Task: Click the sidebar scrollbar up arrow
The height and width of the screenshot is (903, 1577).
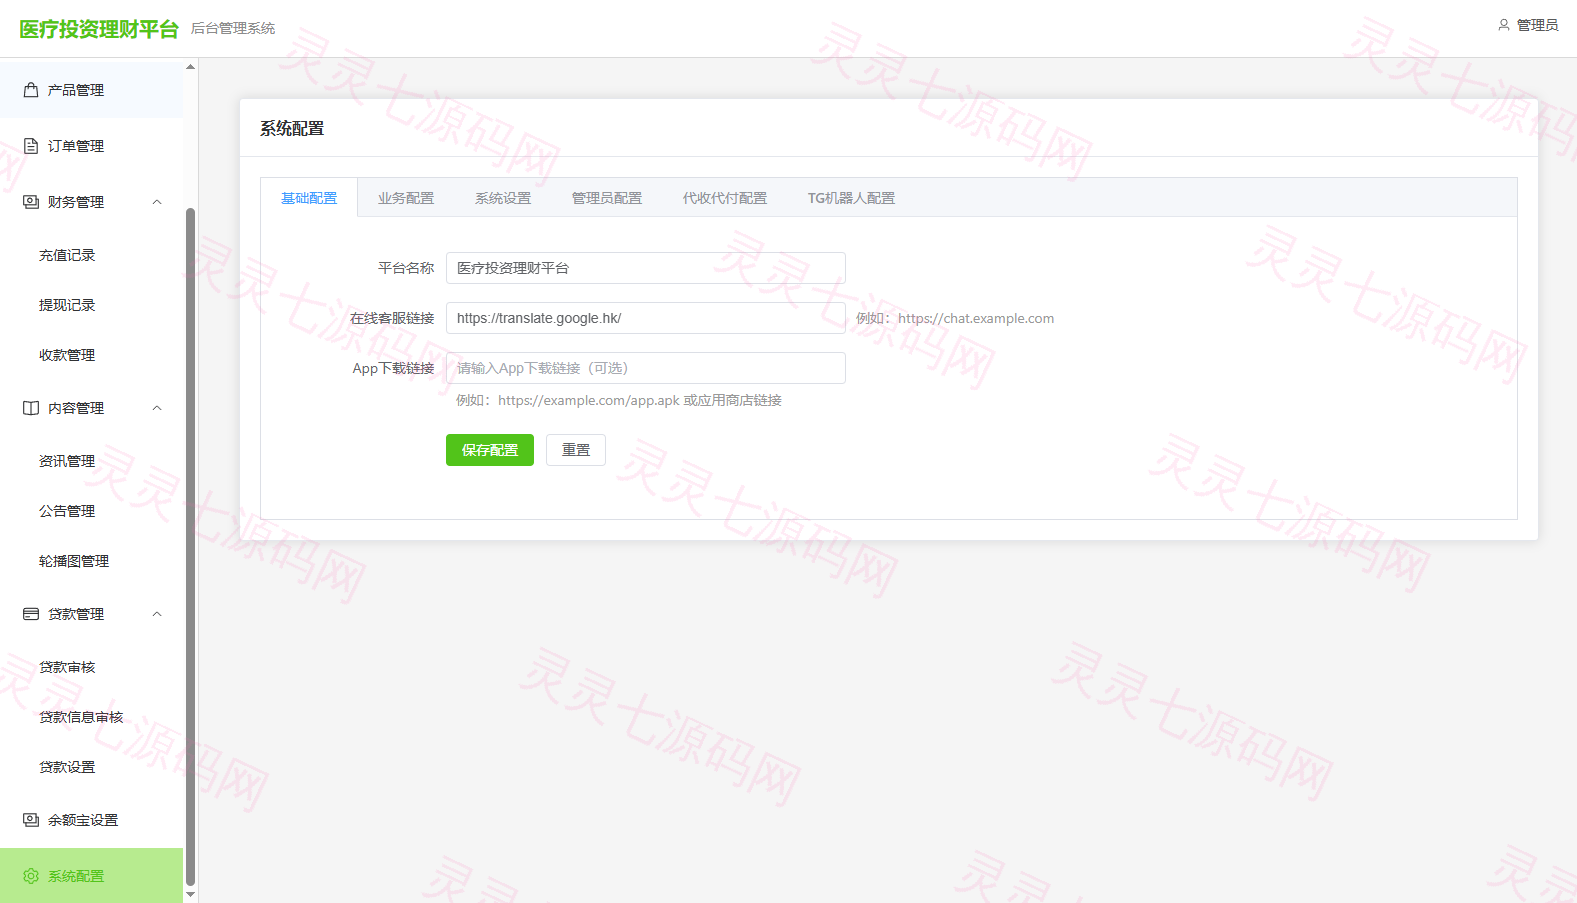Action: tap(190, 67)
